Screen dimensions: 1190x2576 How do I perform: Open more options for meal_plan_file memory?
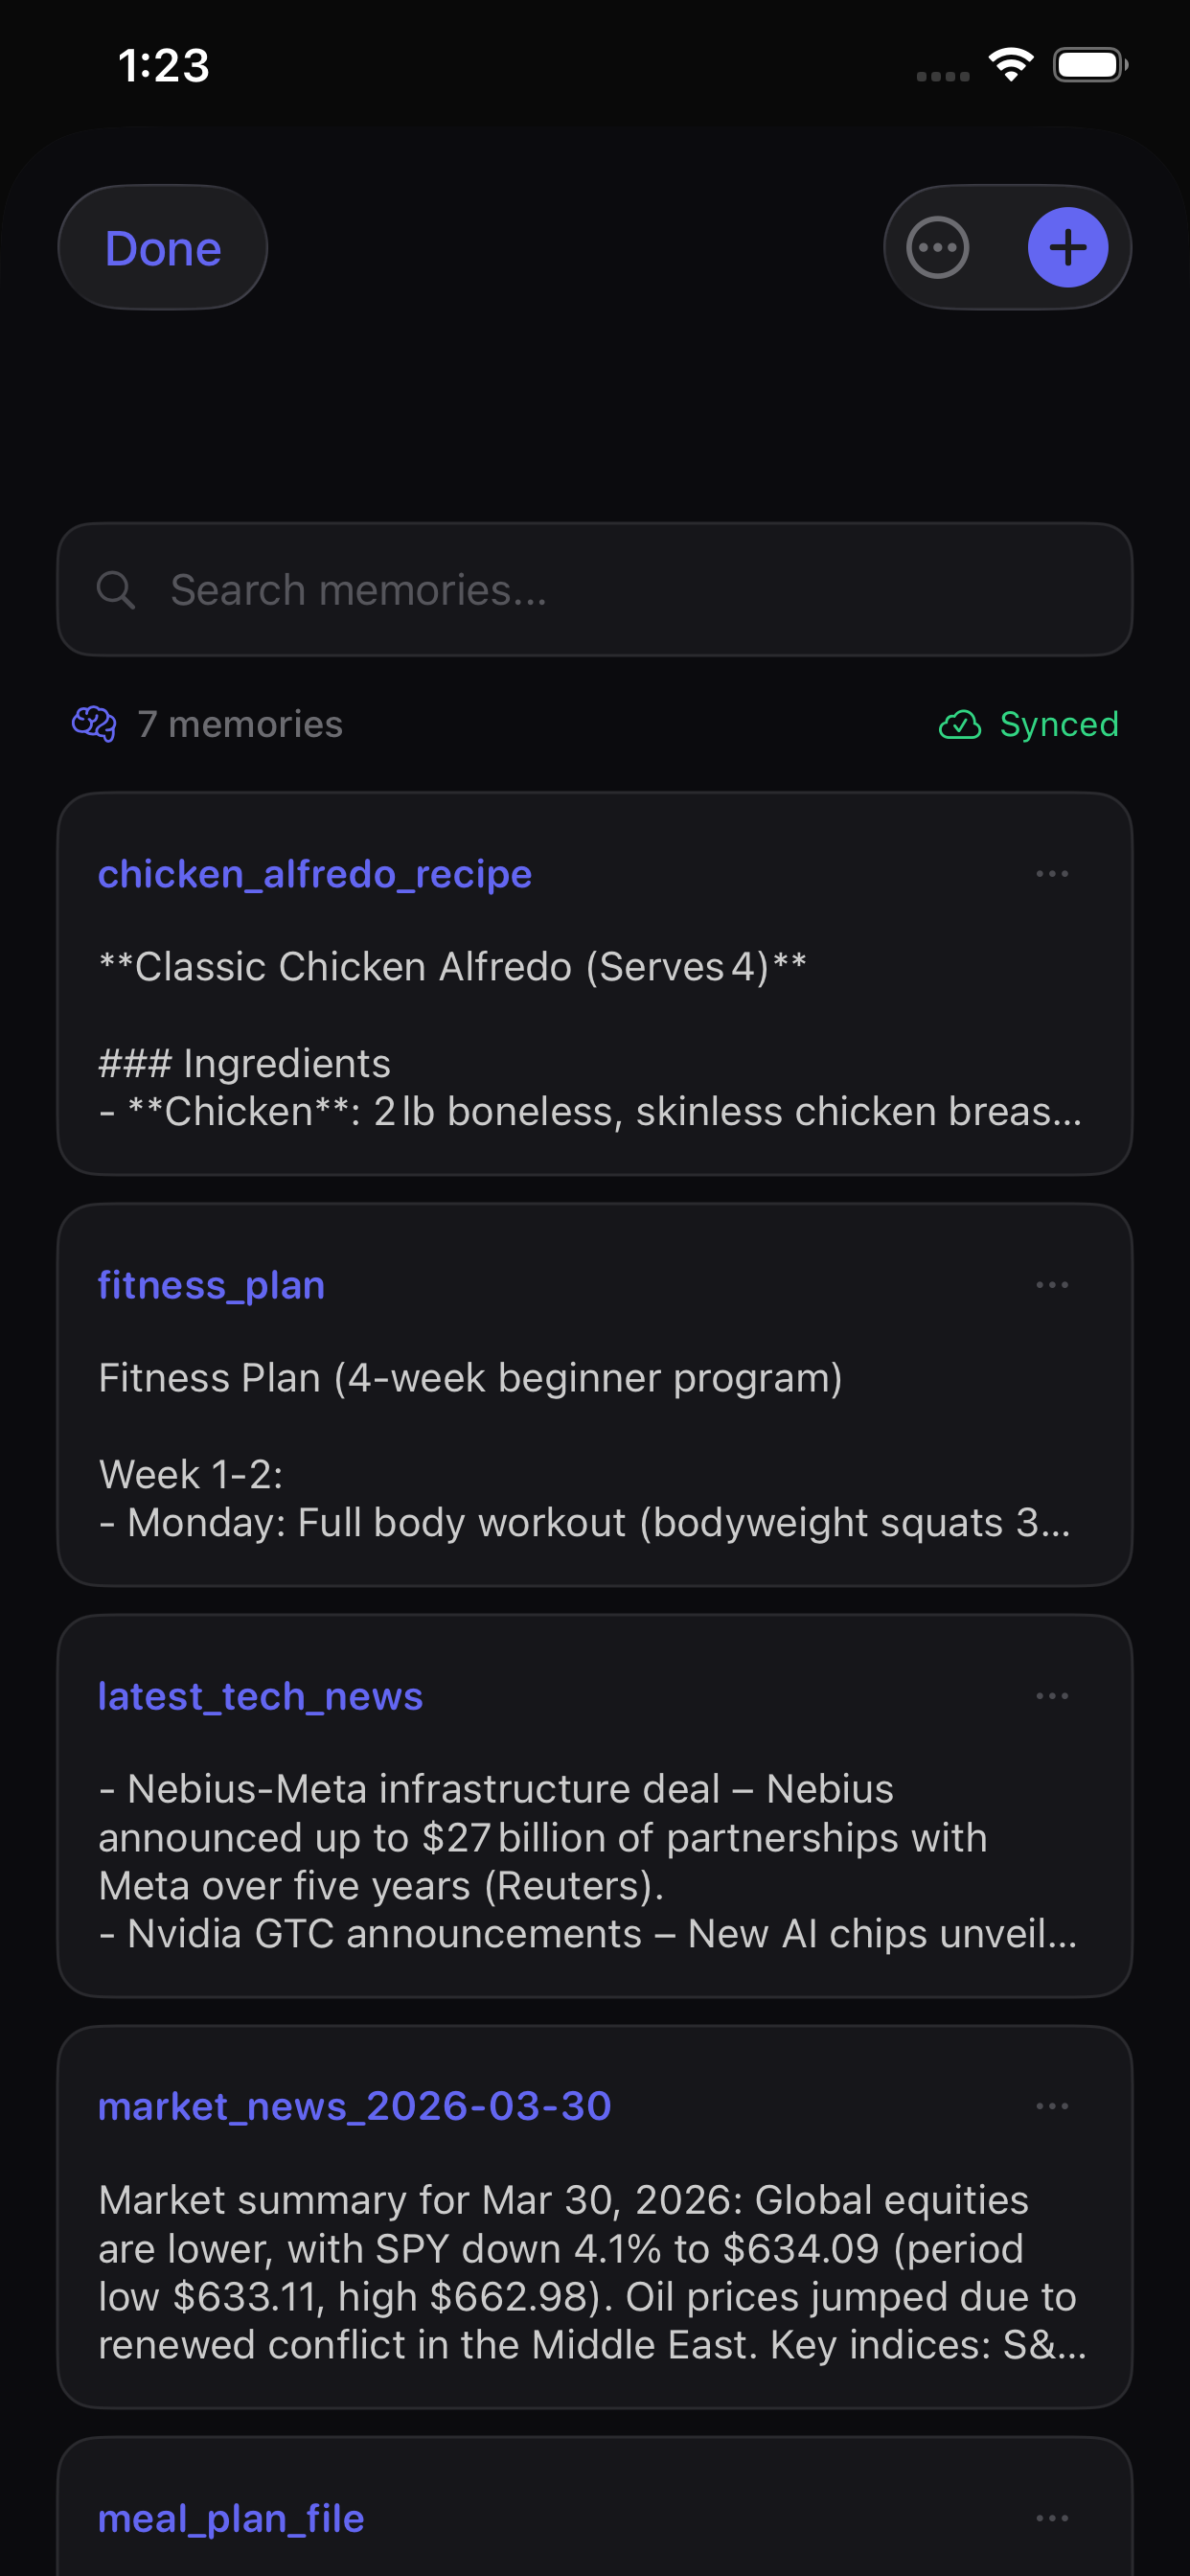[x=1051, y=2518]
